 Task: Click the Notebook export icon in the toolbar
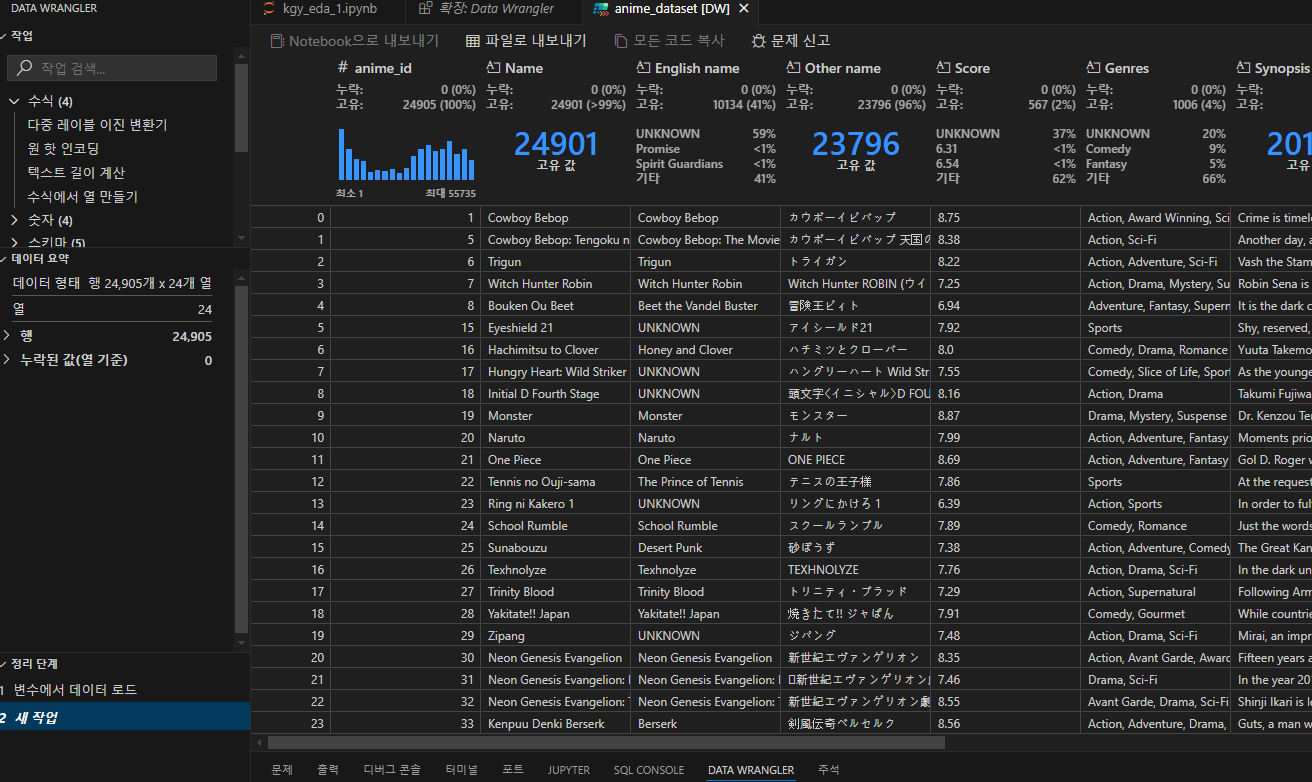pos(276,41)
